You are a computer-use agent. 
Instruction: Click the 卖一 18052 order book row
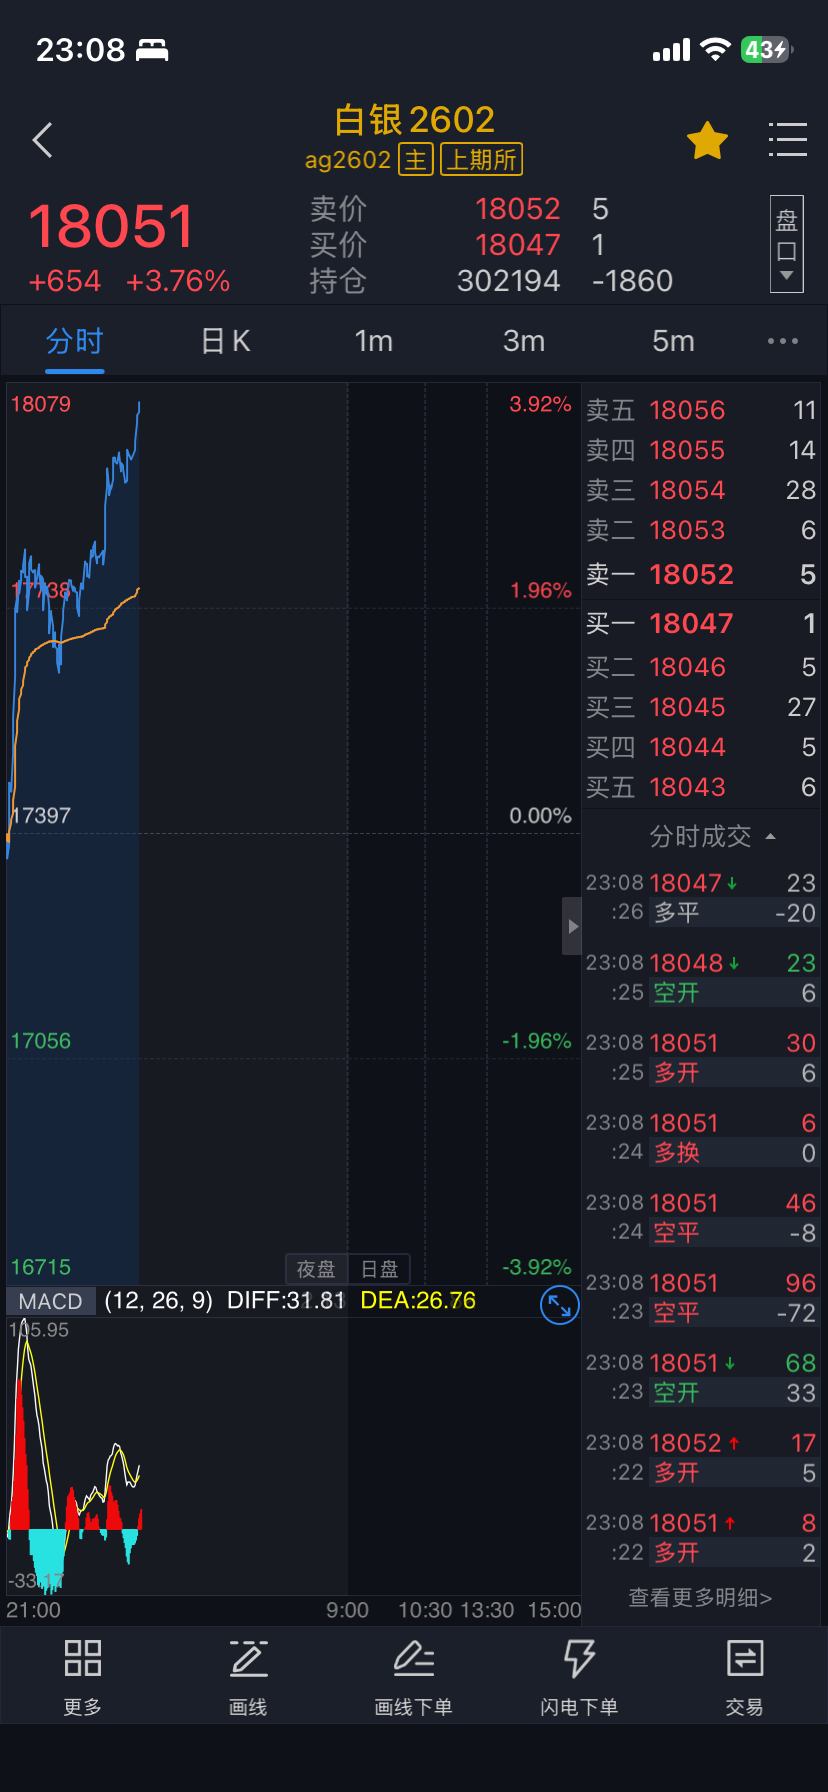[700, 575]
